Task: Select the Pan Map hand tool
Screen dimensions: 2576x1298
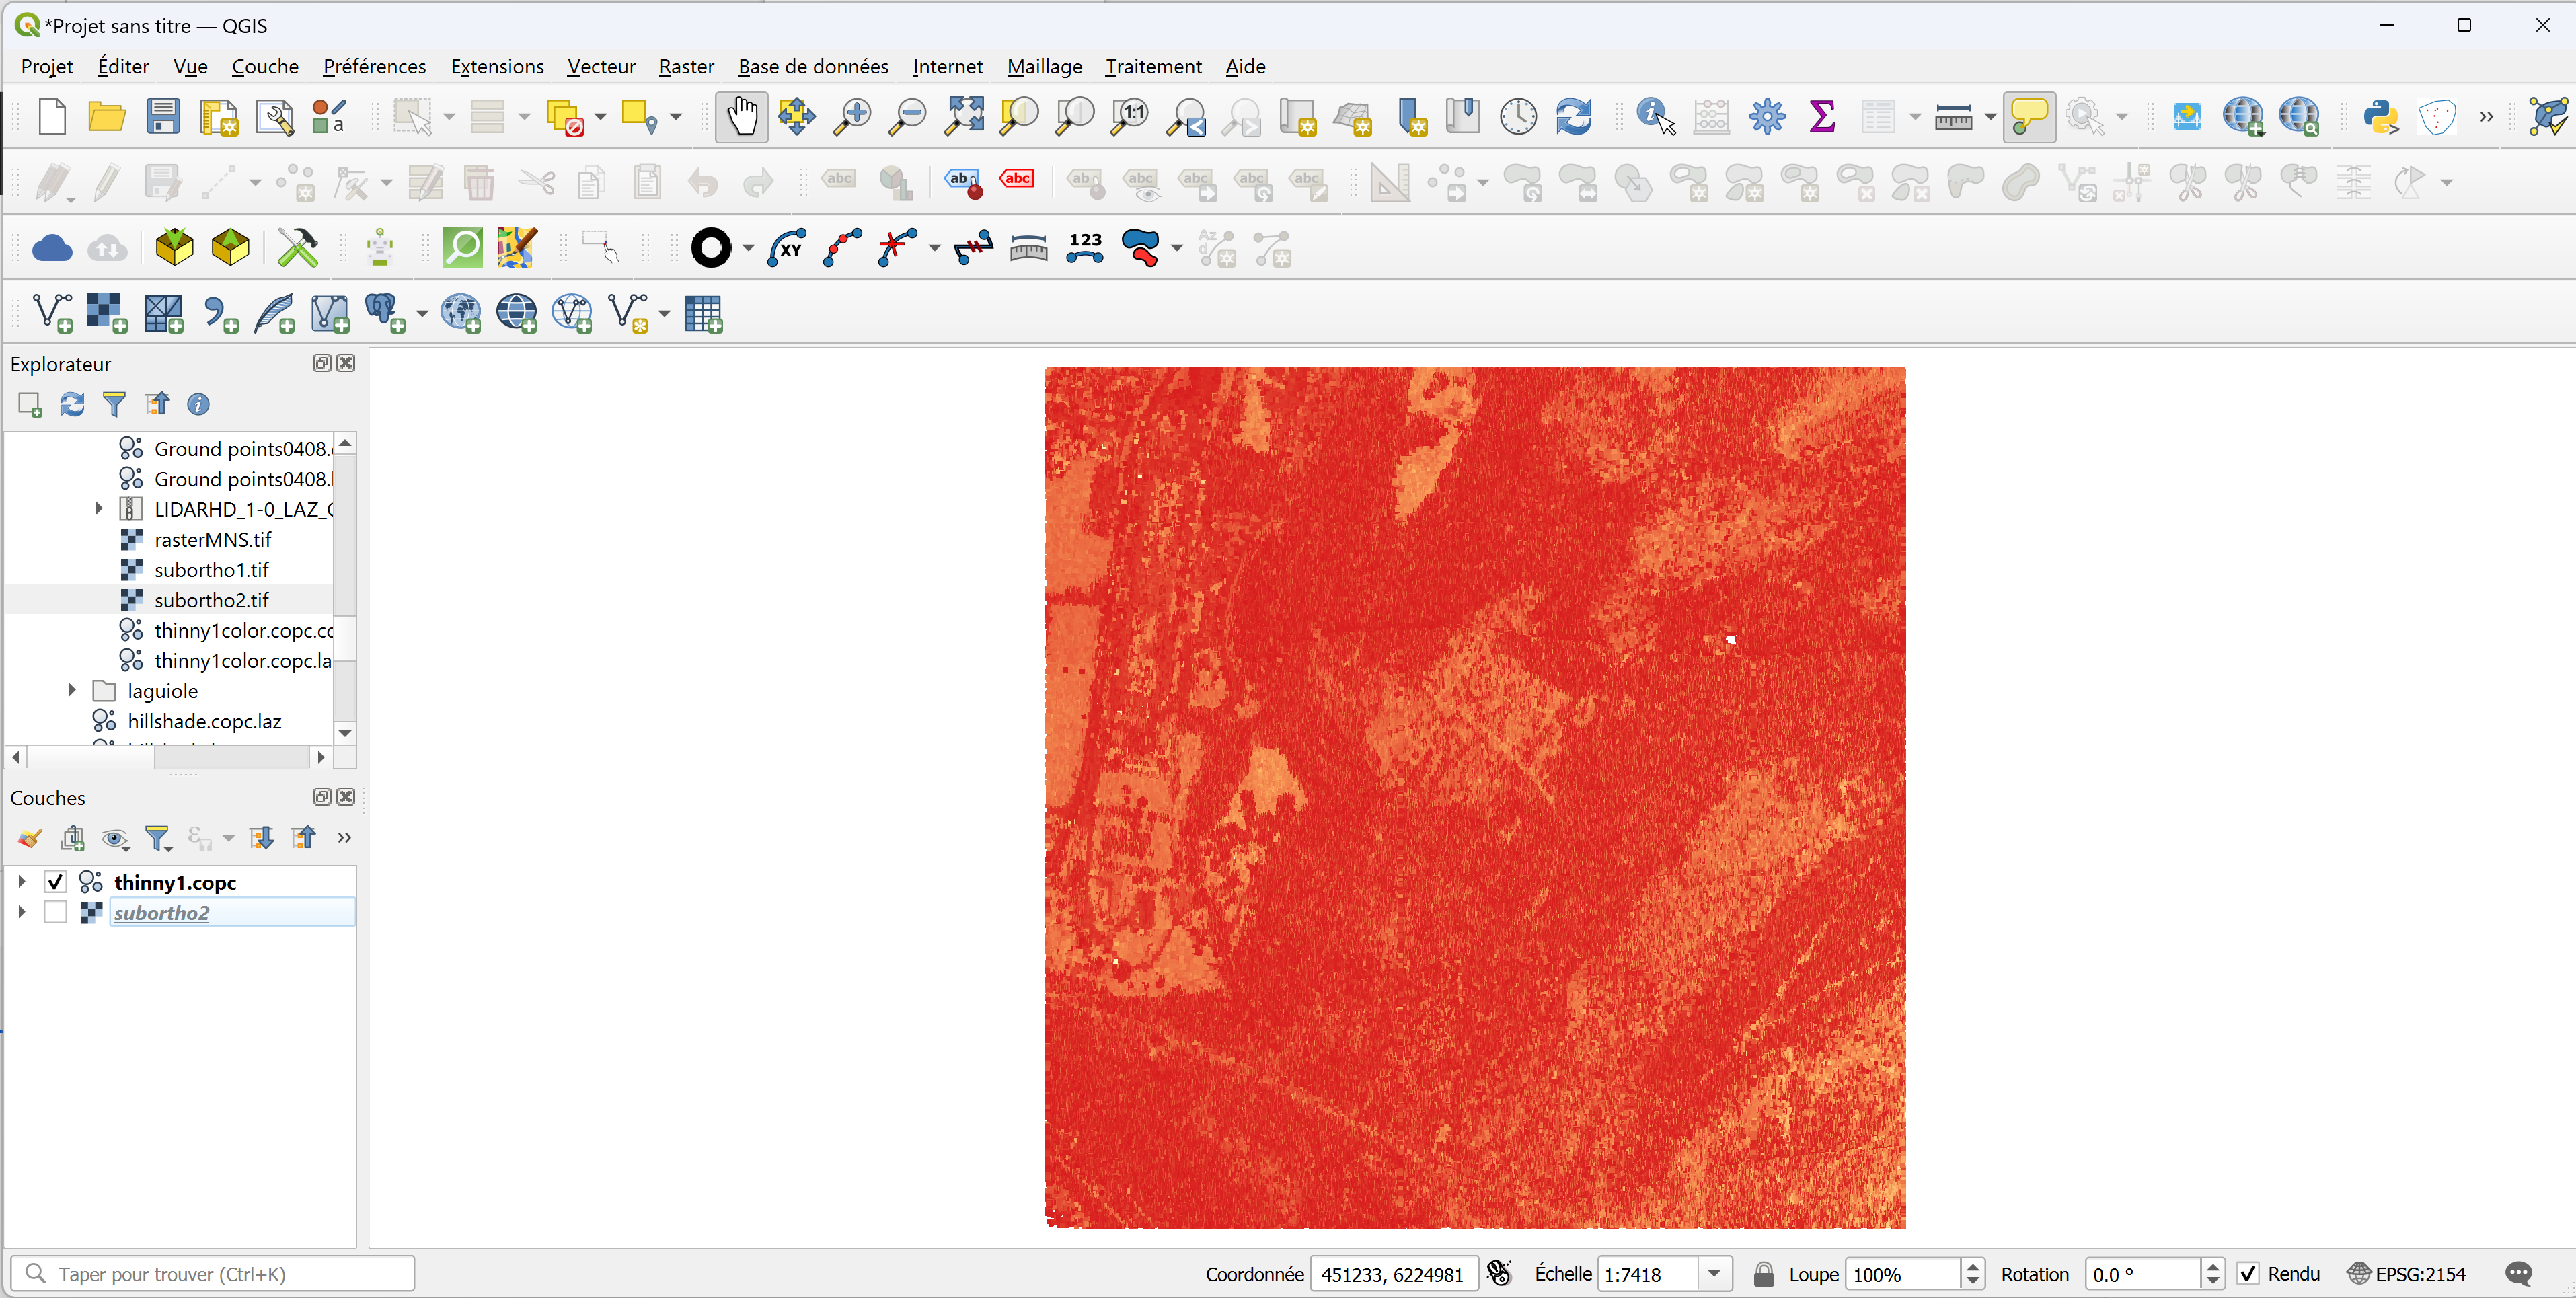Action: 741,117
